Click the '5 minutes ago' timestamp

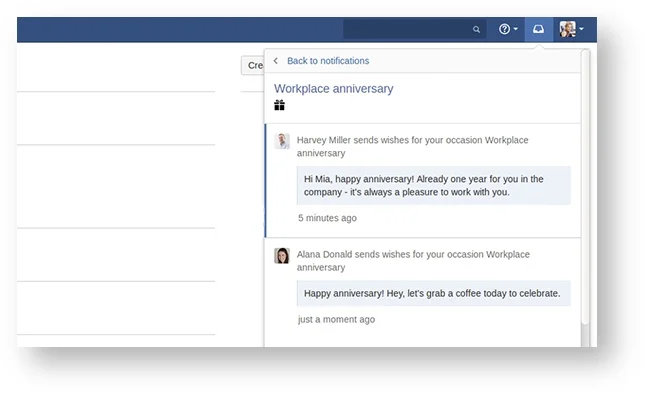[327, 218]
